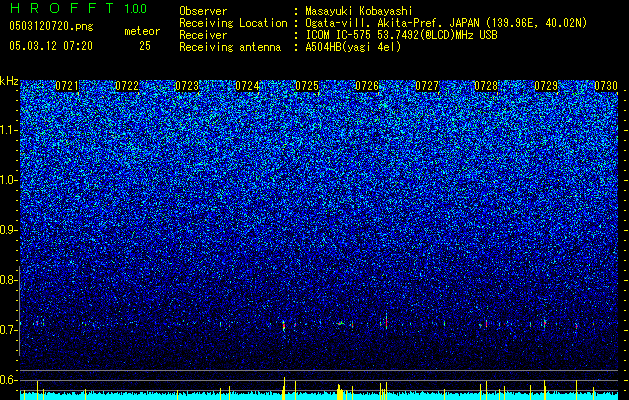
Task: Click the HROFFT 1.0.0 title text
Action: tap(78, 8)
